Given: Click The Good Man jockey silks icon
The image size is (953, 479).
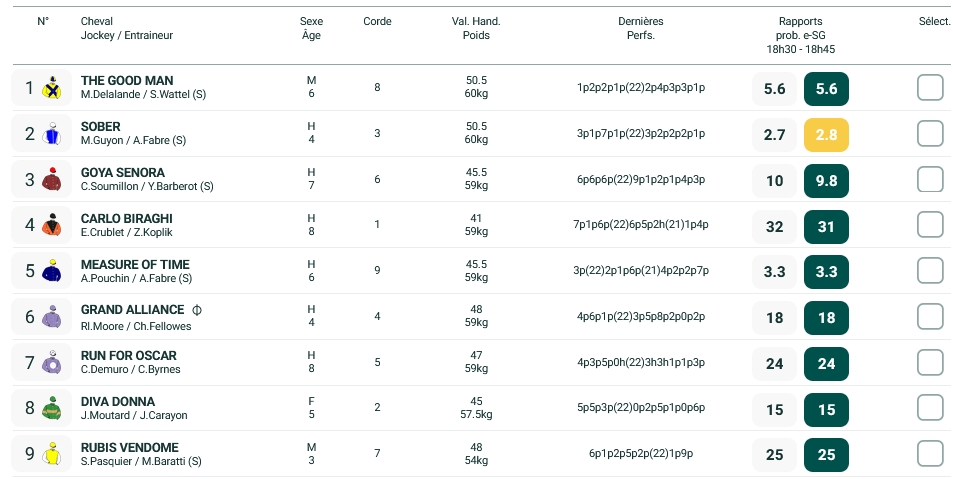Looking at the screenshot, I should tap(52, 89).
